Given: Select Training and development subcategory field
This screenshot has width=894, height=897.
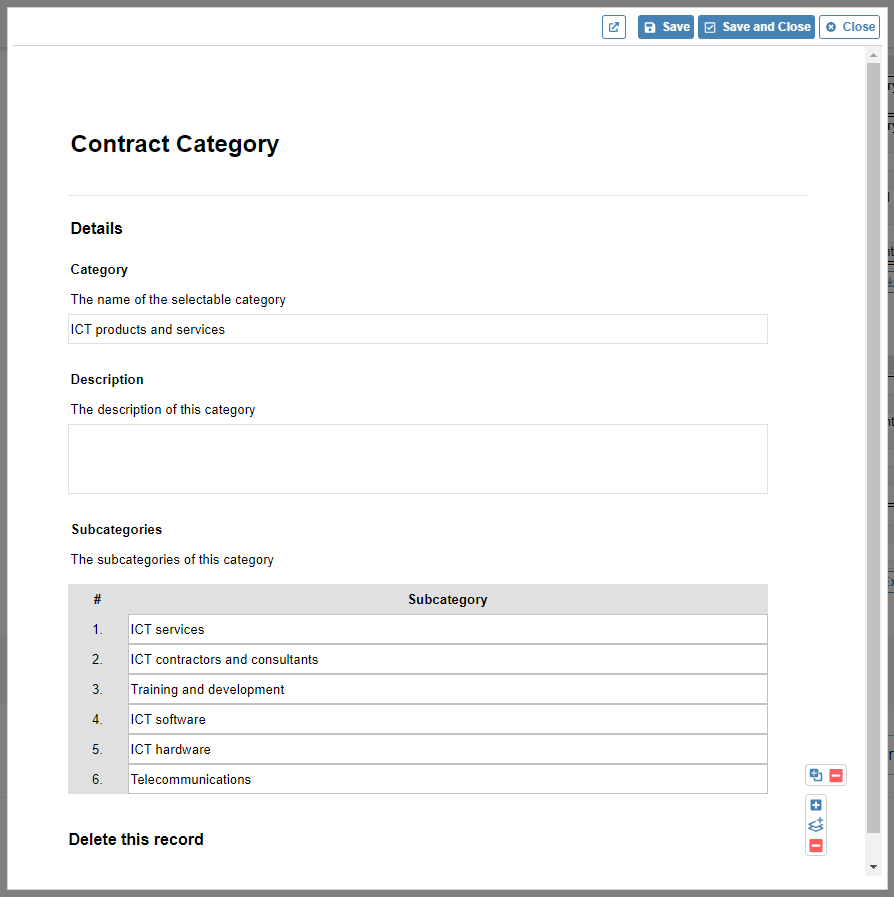Looking at the screenshot, I should click(x=448, y=689).
